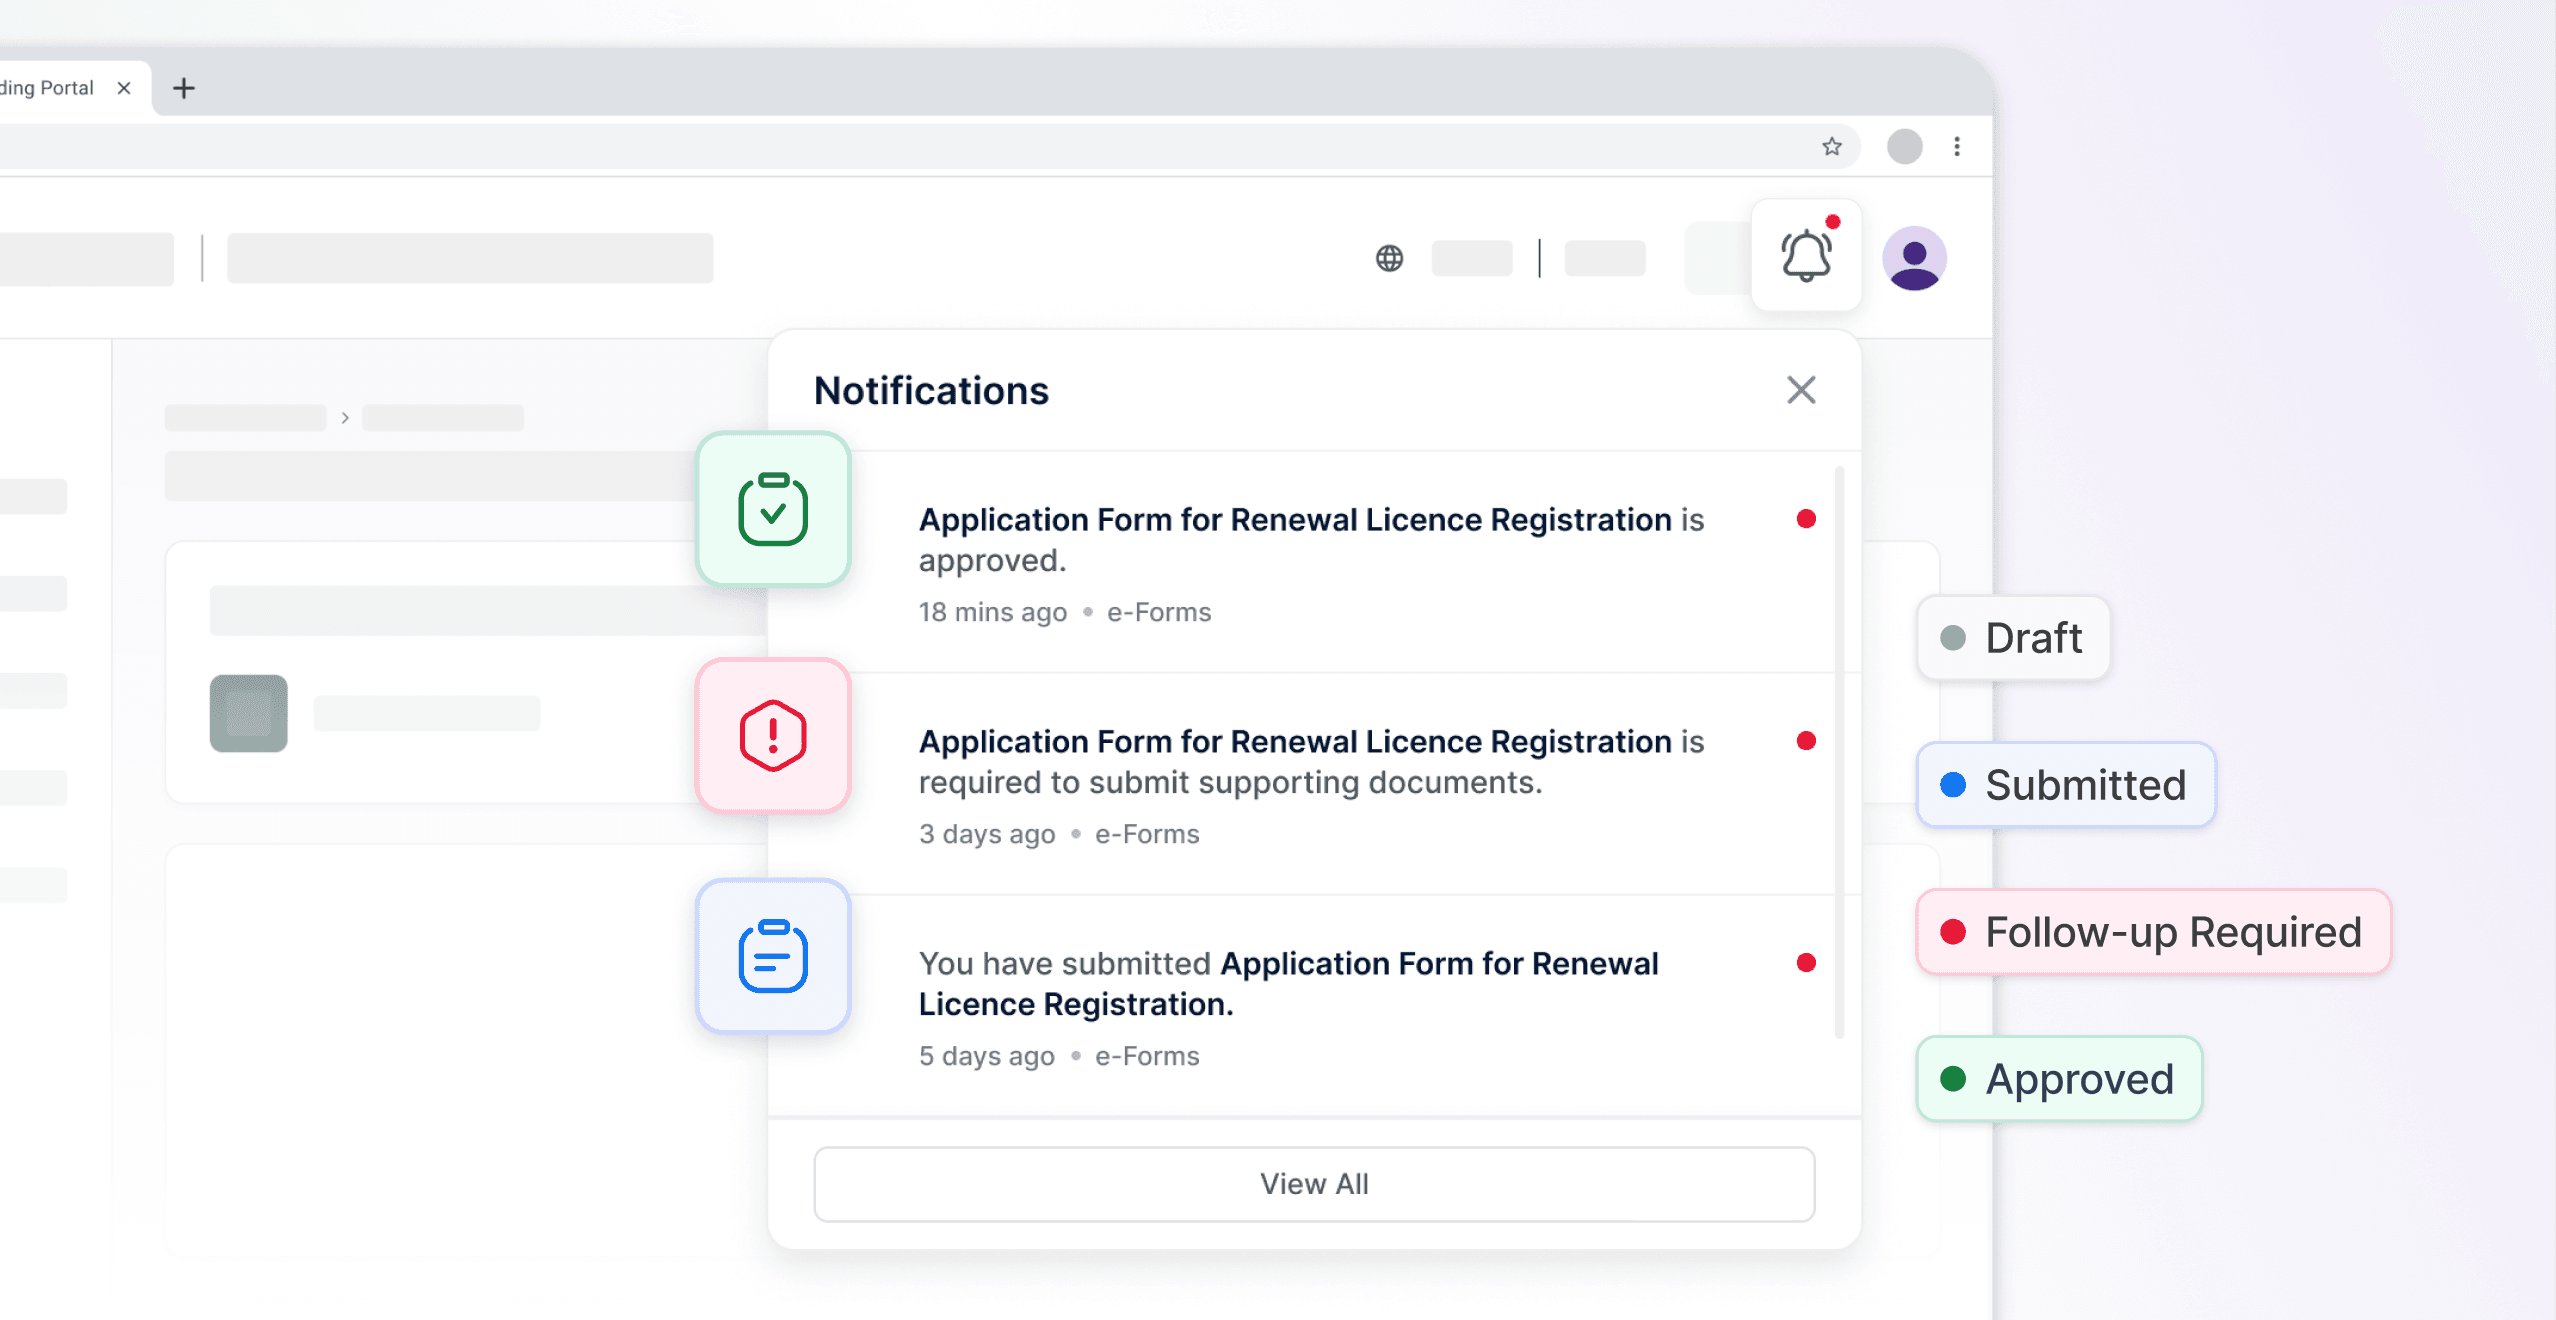
Task: Select the Draft status tag
Action: [2012, 638]
